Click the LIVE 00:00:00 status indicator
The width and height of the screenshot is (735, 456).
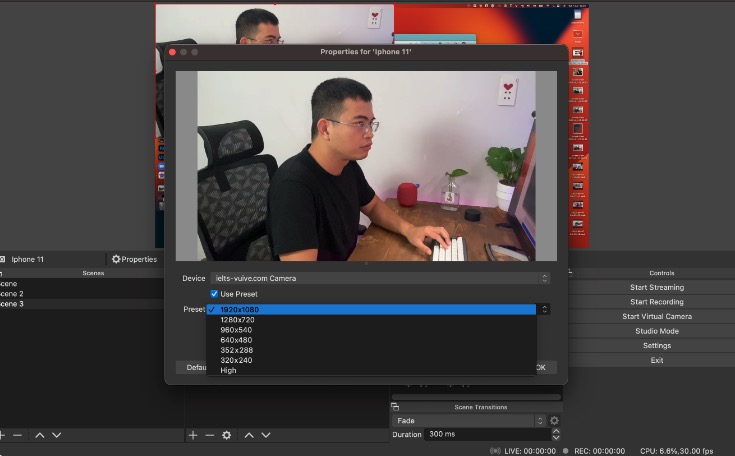(523, 451)
